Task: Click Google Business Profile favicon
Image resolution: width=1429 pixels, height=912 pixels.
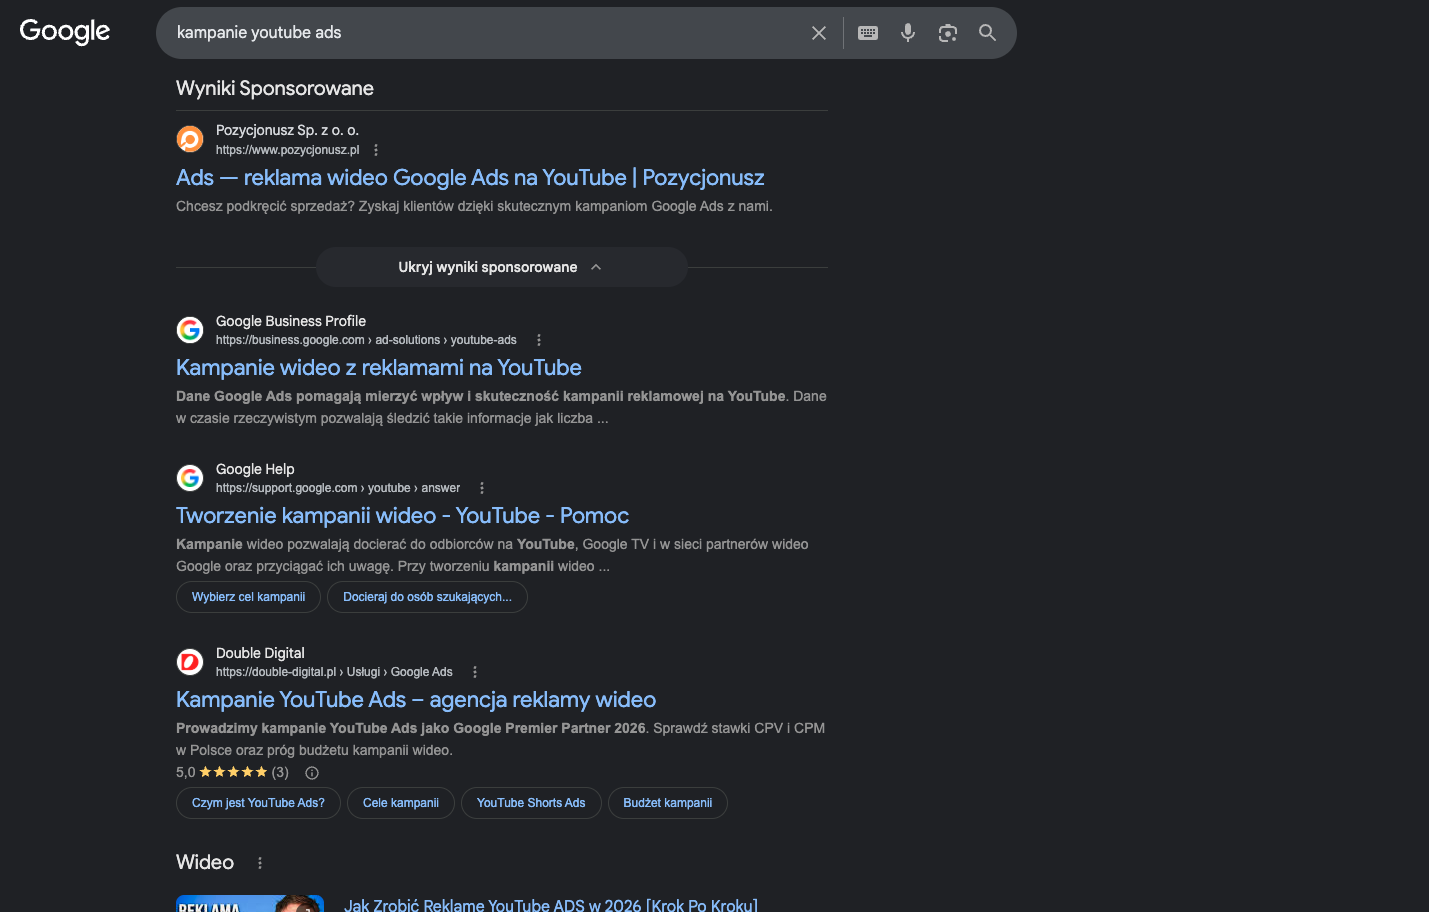Action: coord(190,329)
